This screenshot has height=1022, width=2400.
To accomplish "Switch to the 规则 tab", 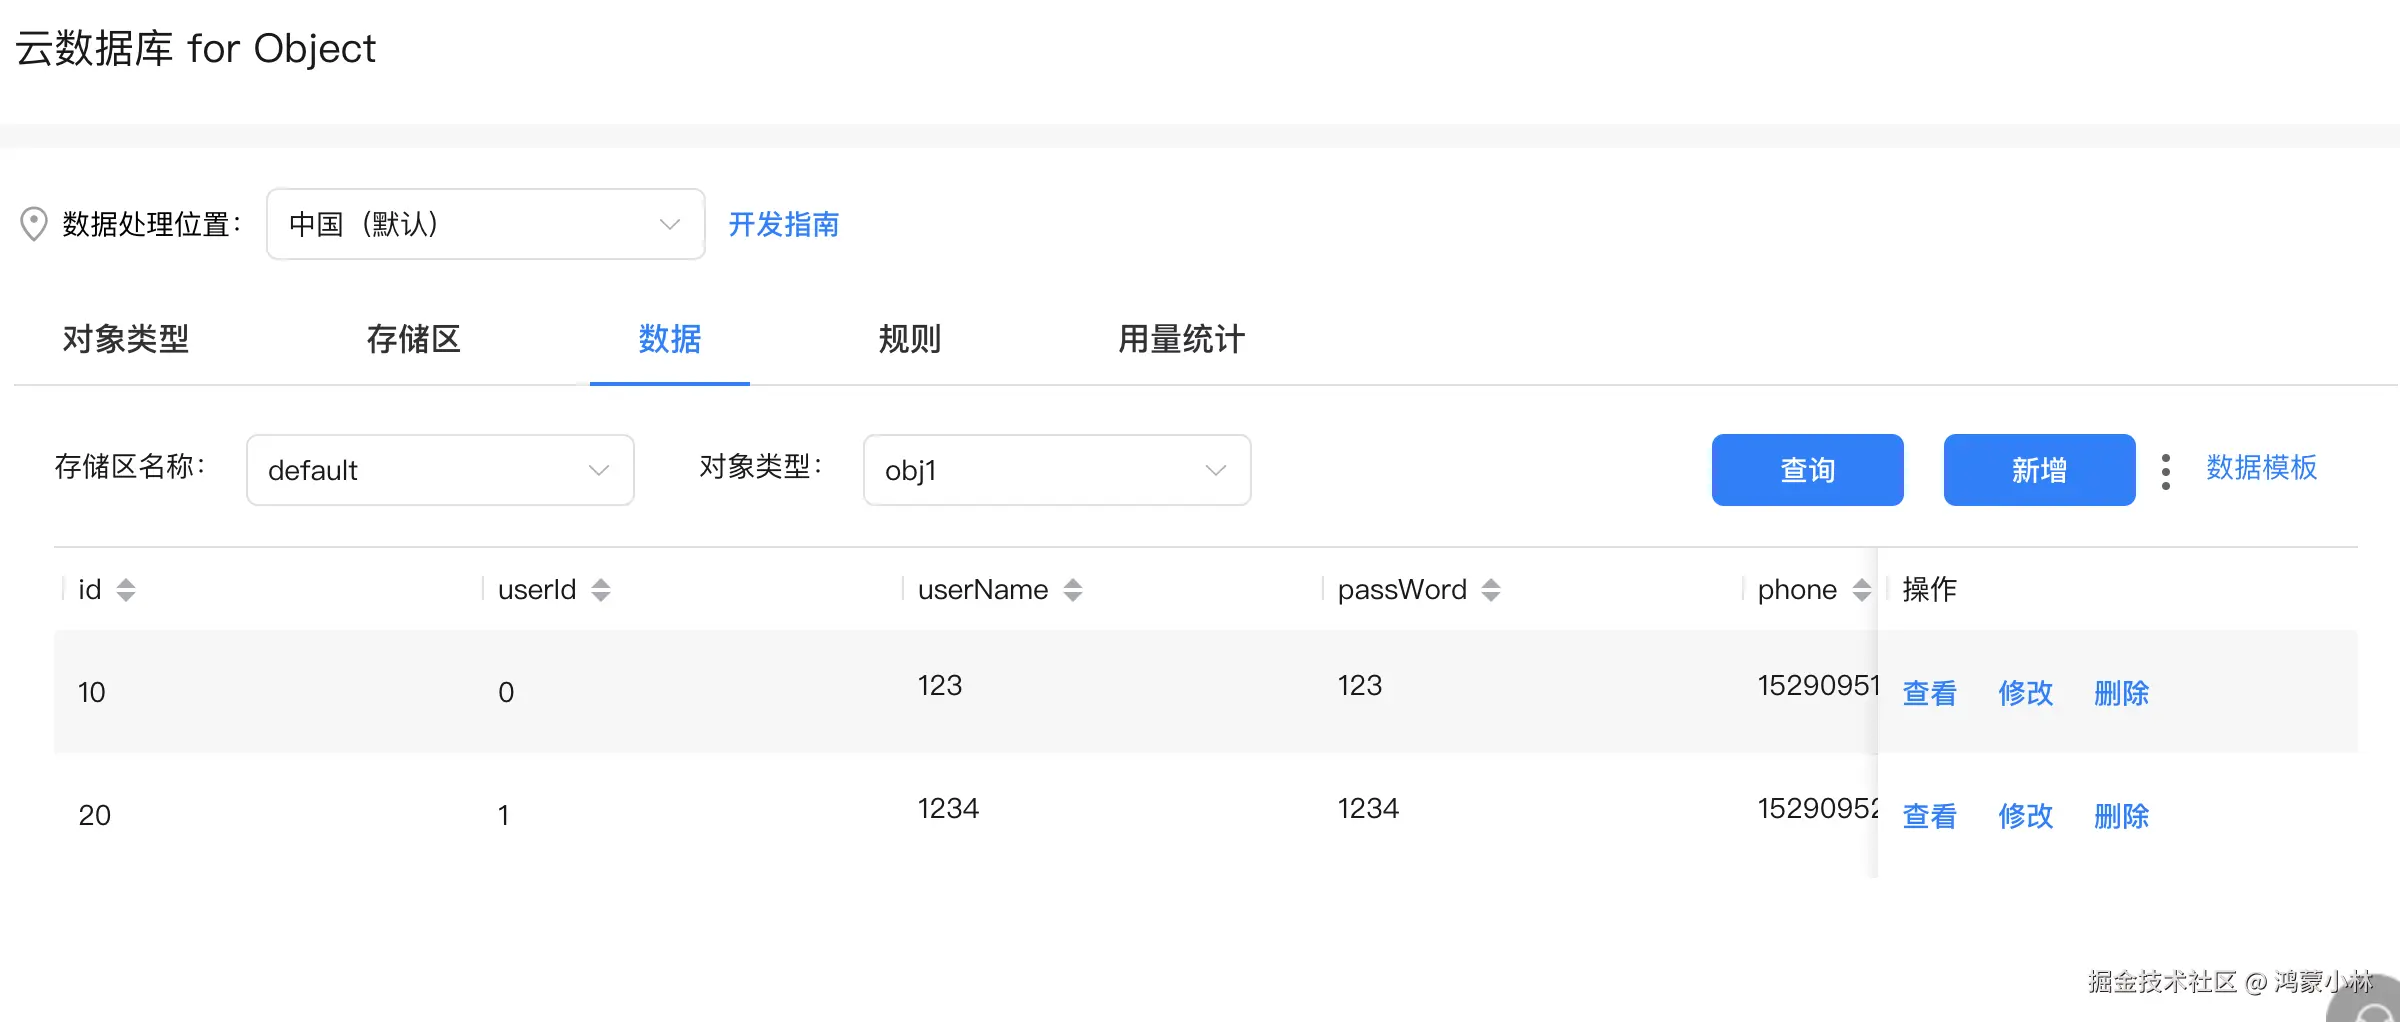I will pos(908,340).
